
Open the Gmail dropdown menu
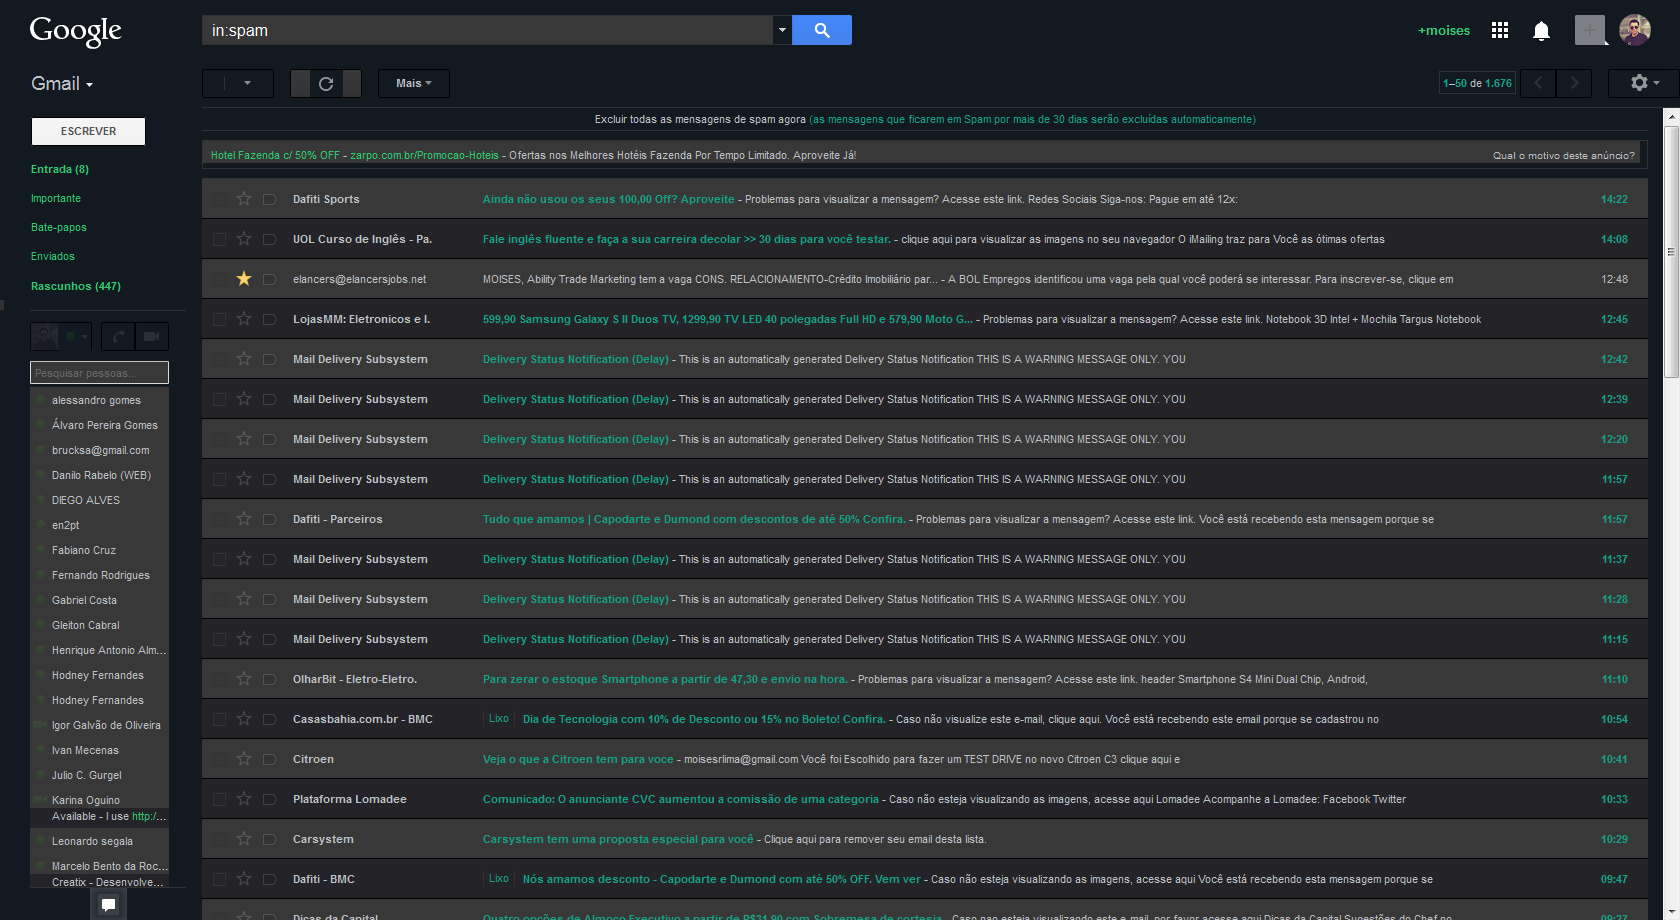(x=62, y=84)
